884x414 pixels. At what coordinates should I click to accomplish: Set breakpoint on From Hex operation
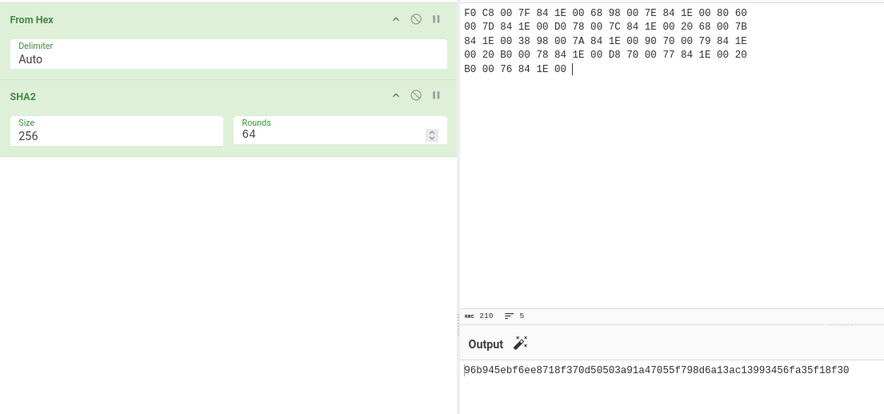[436, 19]
